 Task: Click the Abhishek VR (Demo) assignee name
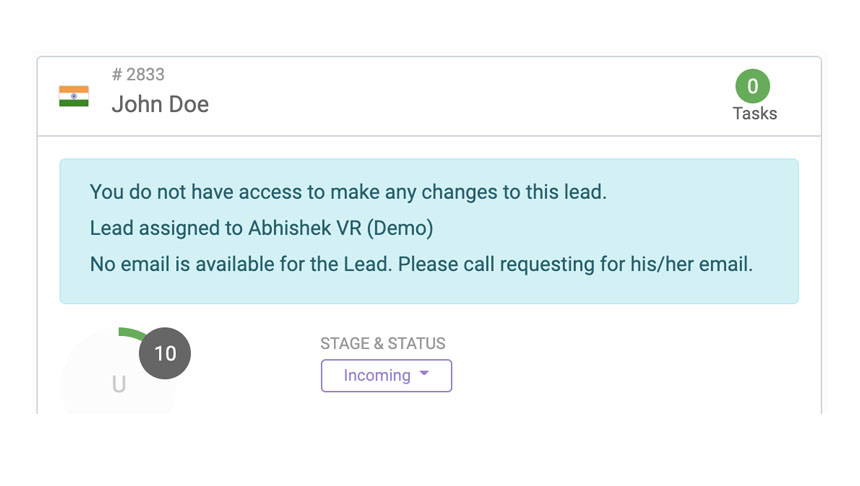click(x=340, y=228)
